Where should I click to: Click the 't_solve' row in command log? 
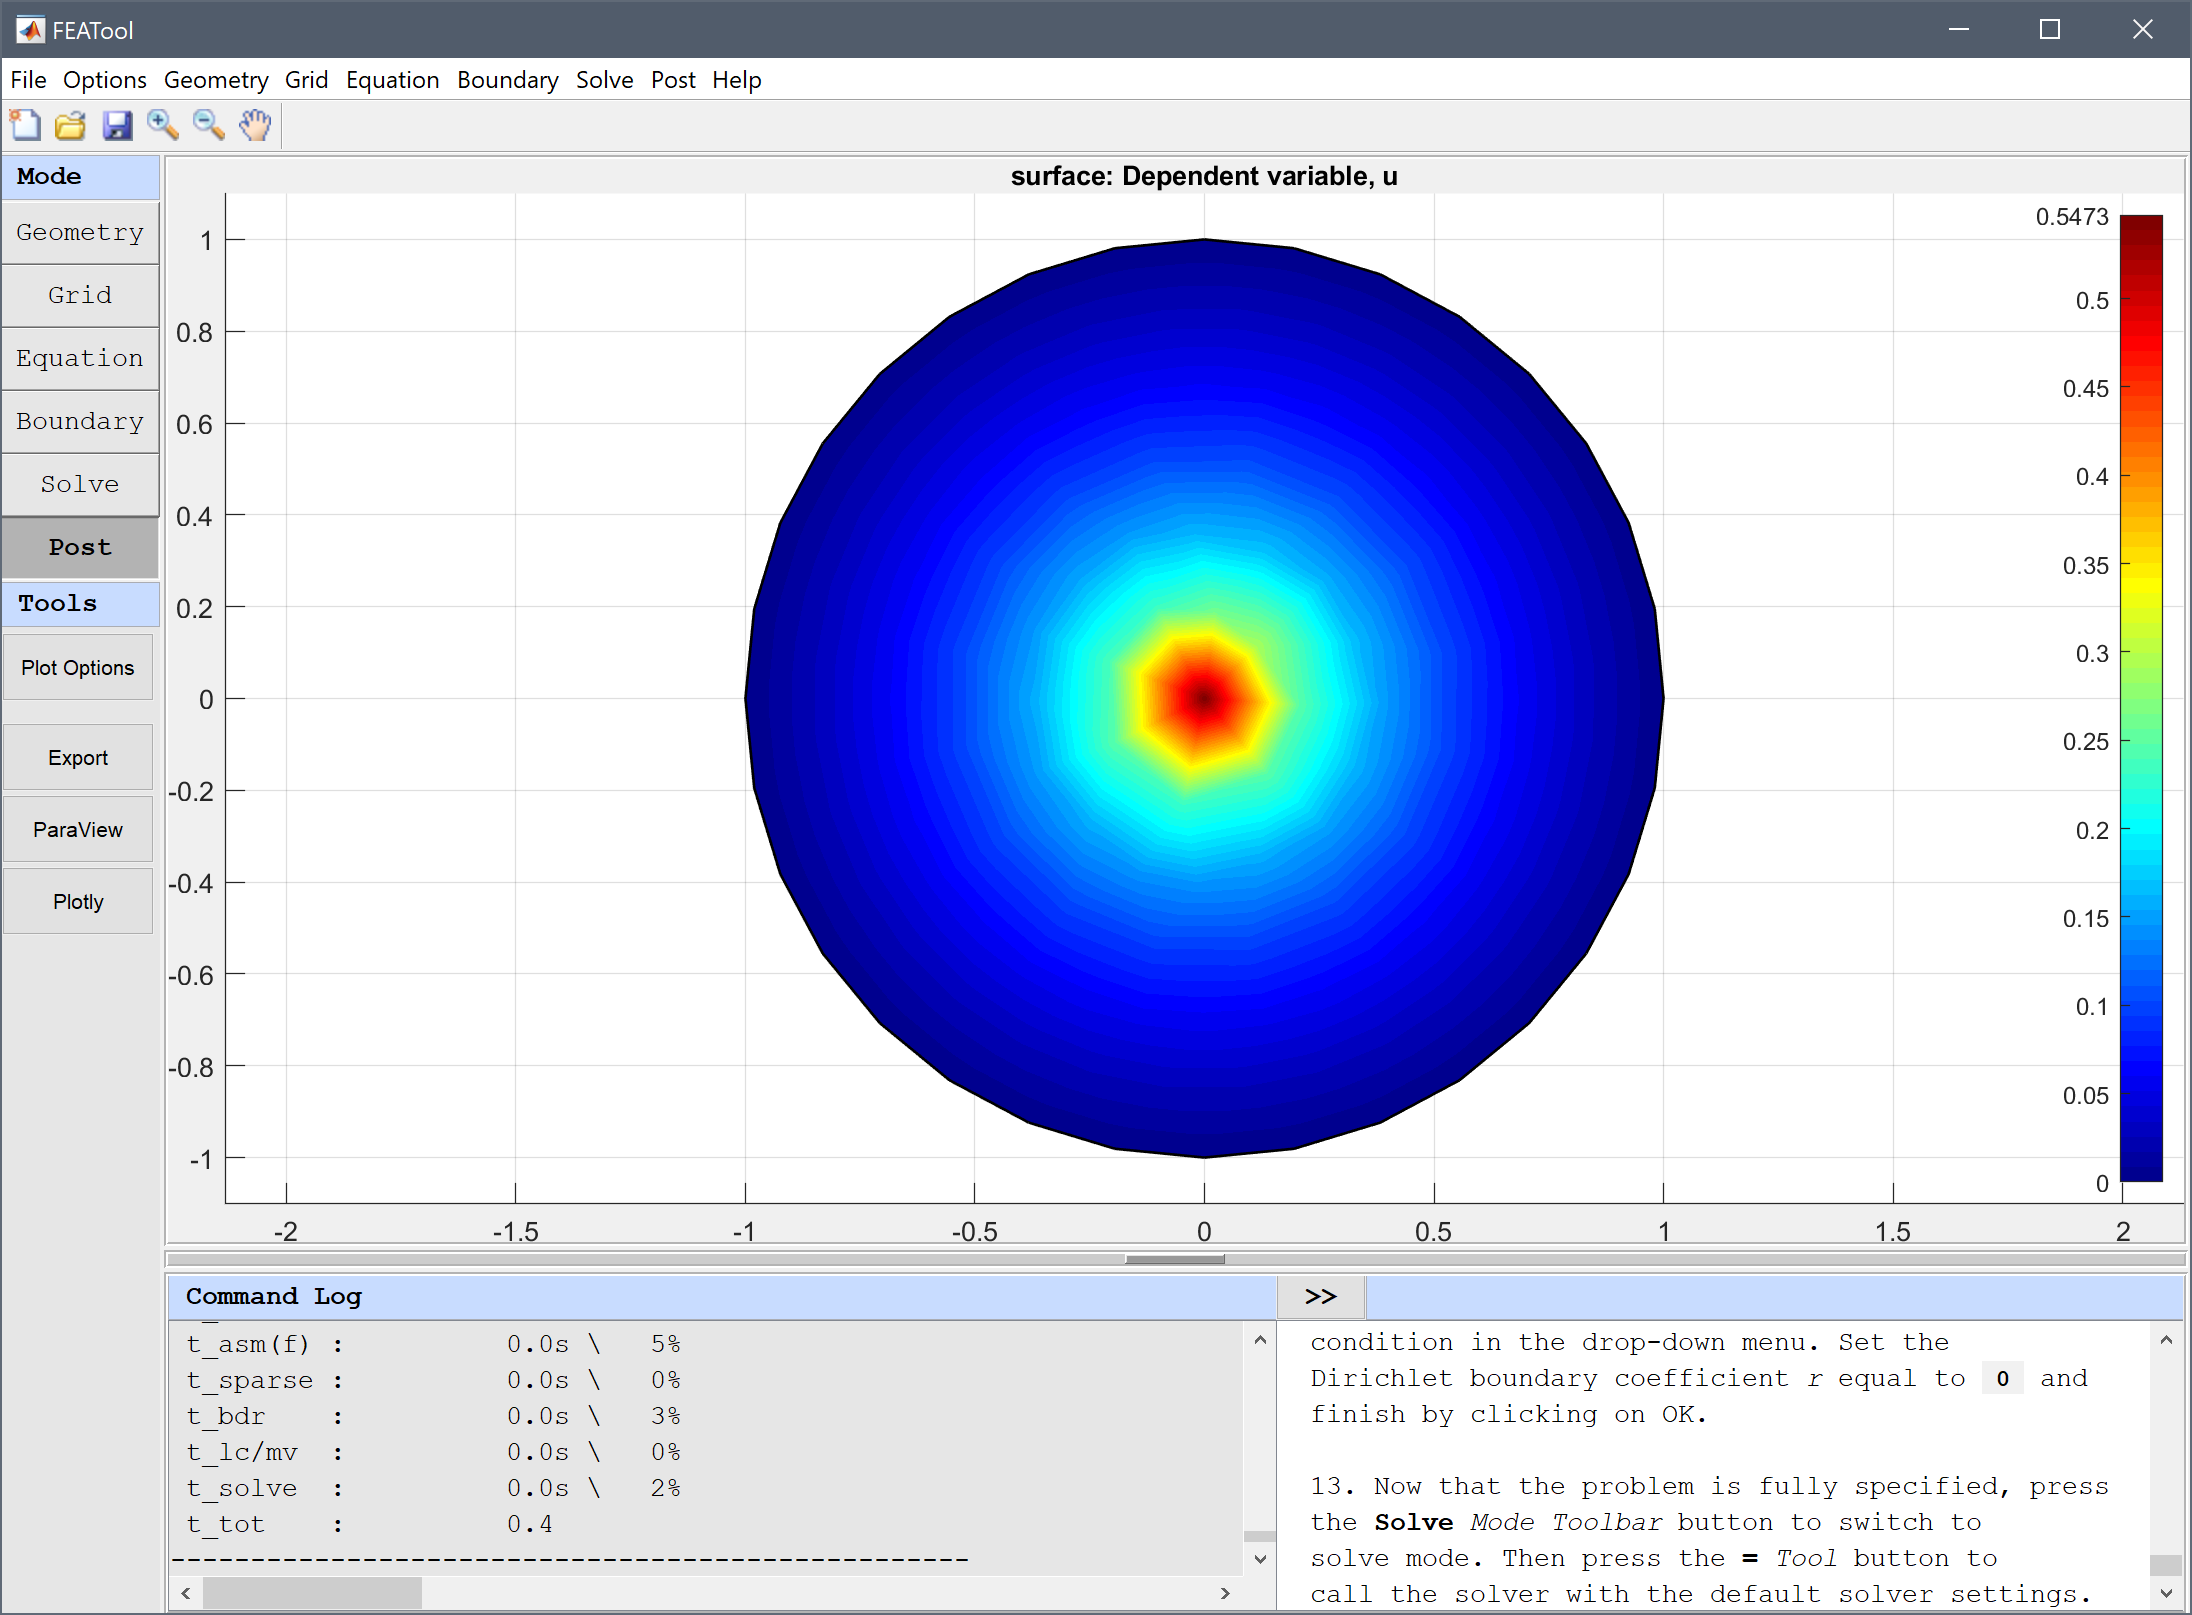point(433,1488)
